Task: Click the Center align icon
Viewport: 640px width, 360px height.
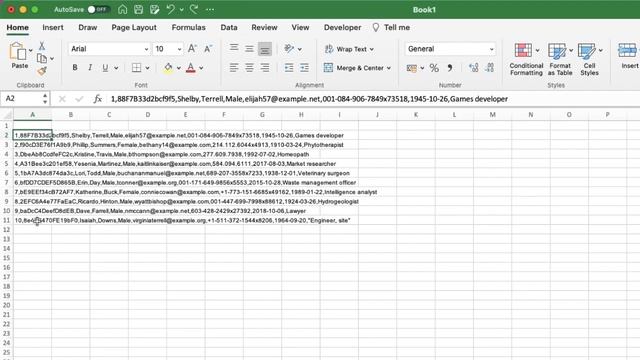Action: coord(249,68)
